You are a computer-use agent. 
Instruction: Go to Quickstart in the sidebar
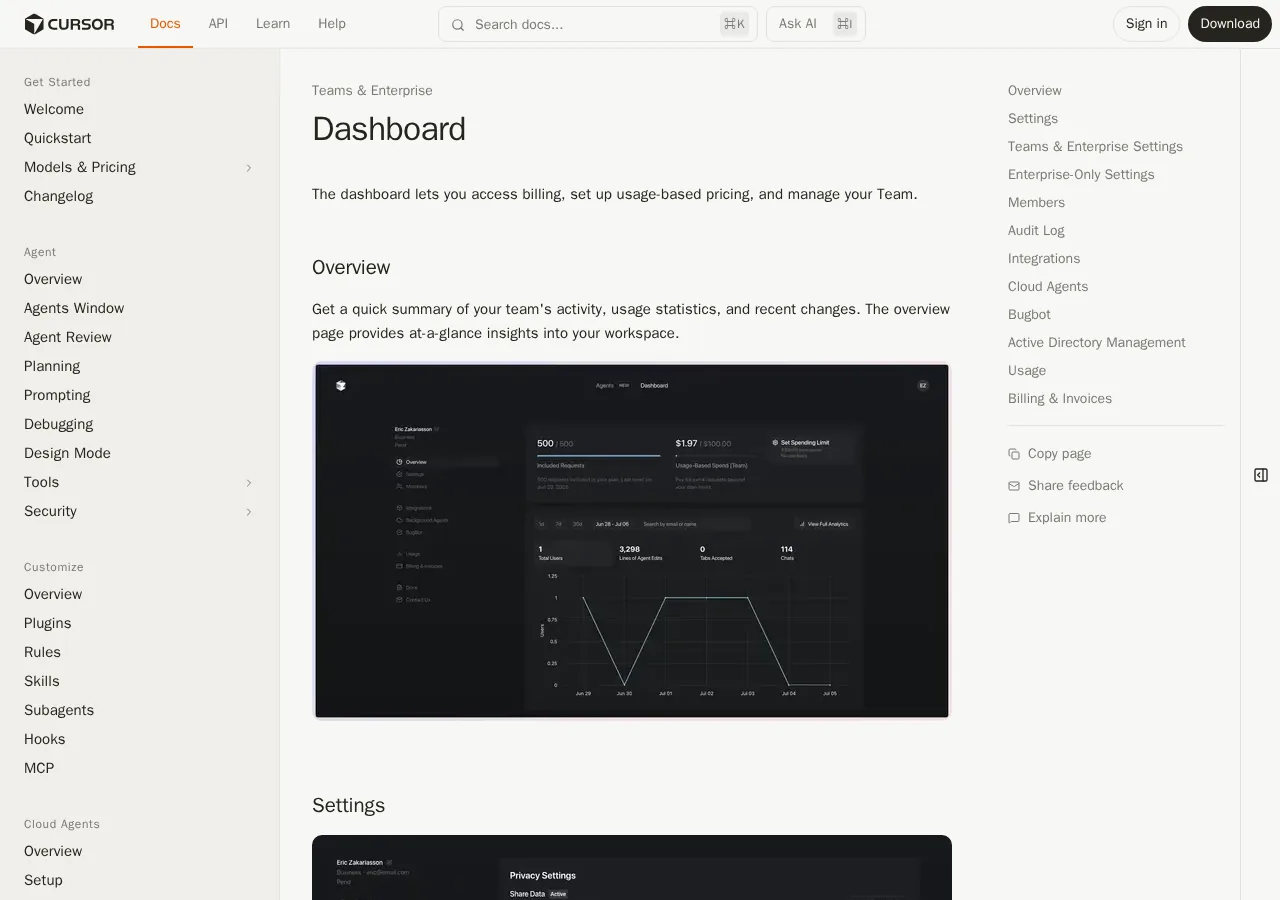(x=57, y=138)
